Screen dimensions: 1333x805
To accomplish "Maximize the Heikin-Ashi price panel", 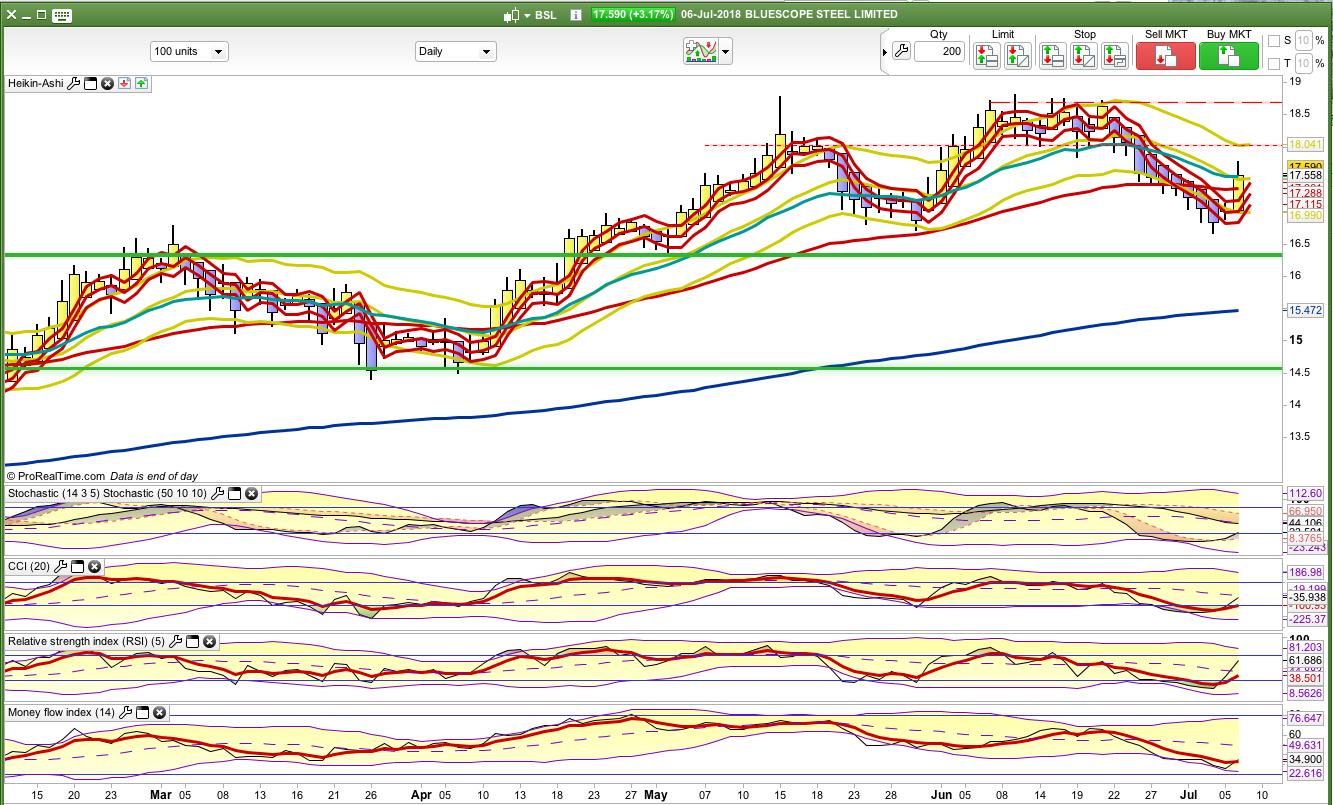I will point(90,84).
